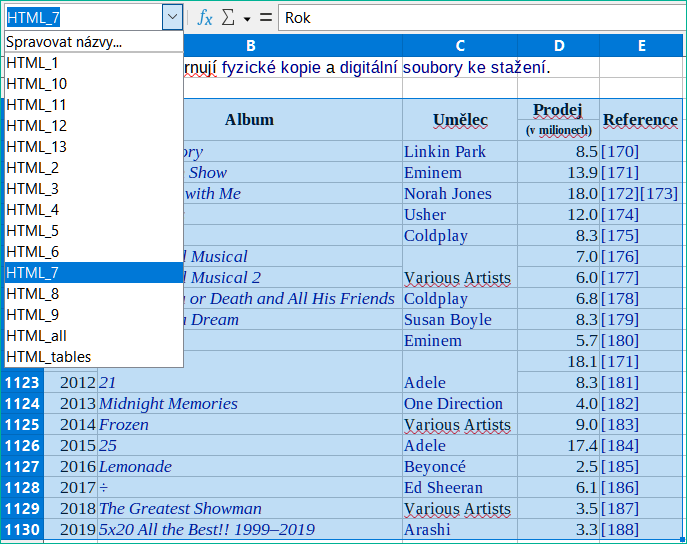
Task: Select column E header
Action: click(x=641, y=46)
